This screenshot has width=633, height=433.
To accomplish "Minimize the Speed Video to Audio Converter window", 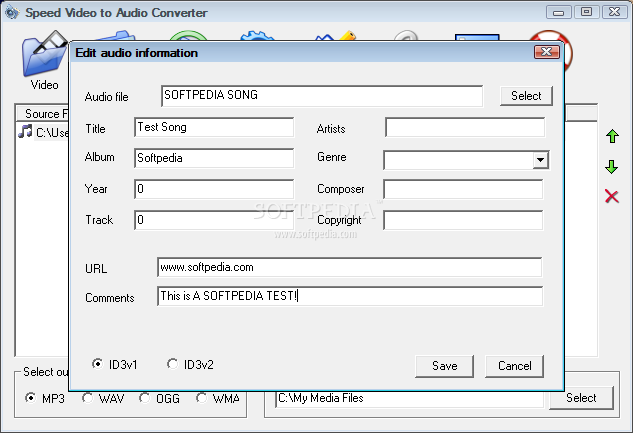I will [558, 13].
